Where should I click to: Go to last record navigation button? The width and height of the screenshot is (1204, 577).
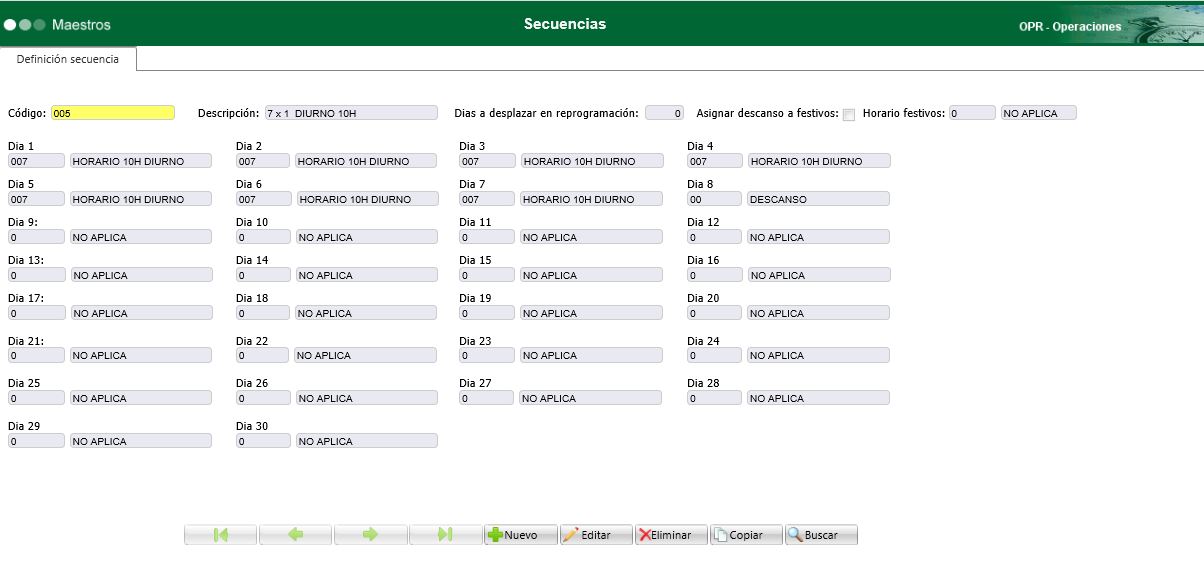[446, 535]
